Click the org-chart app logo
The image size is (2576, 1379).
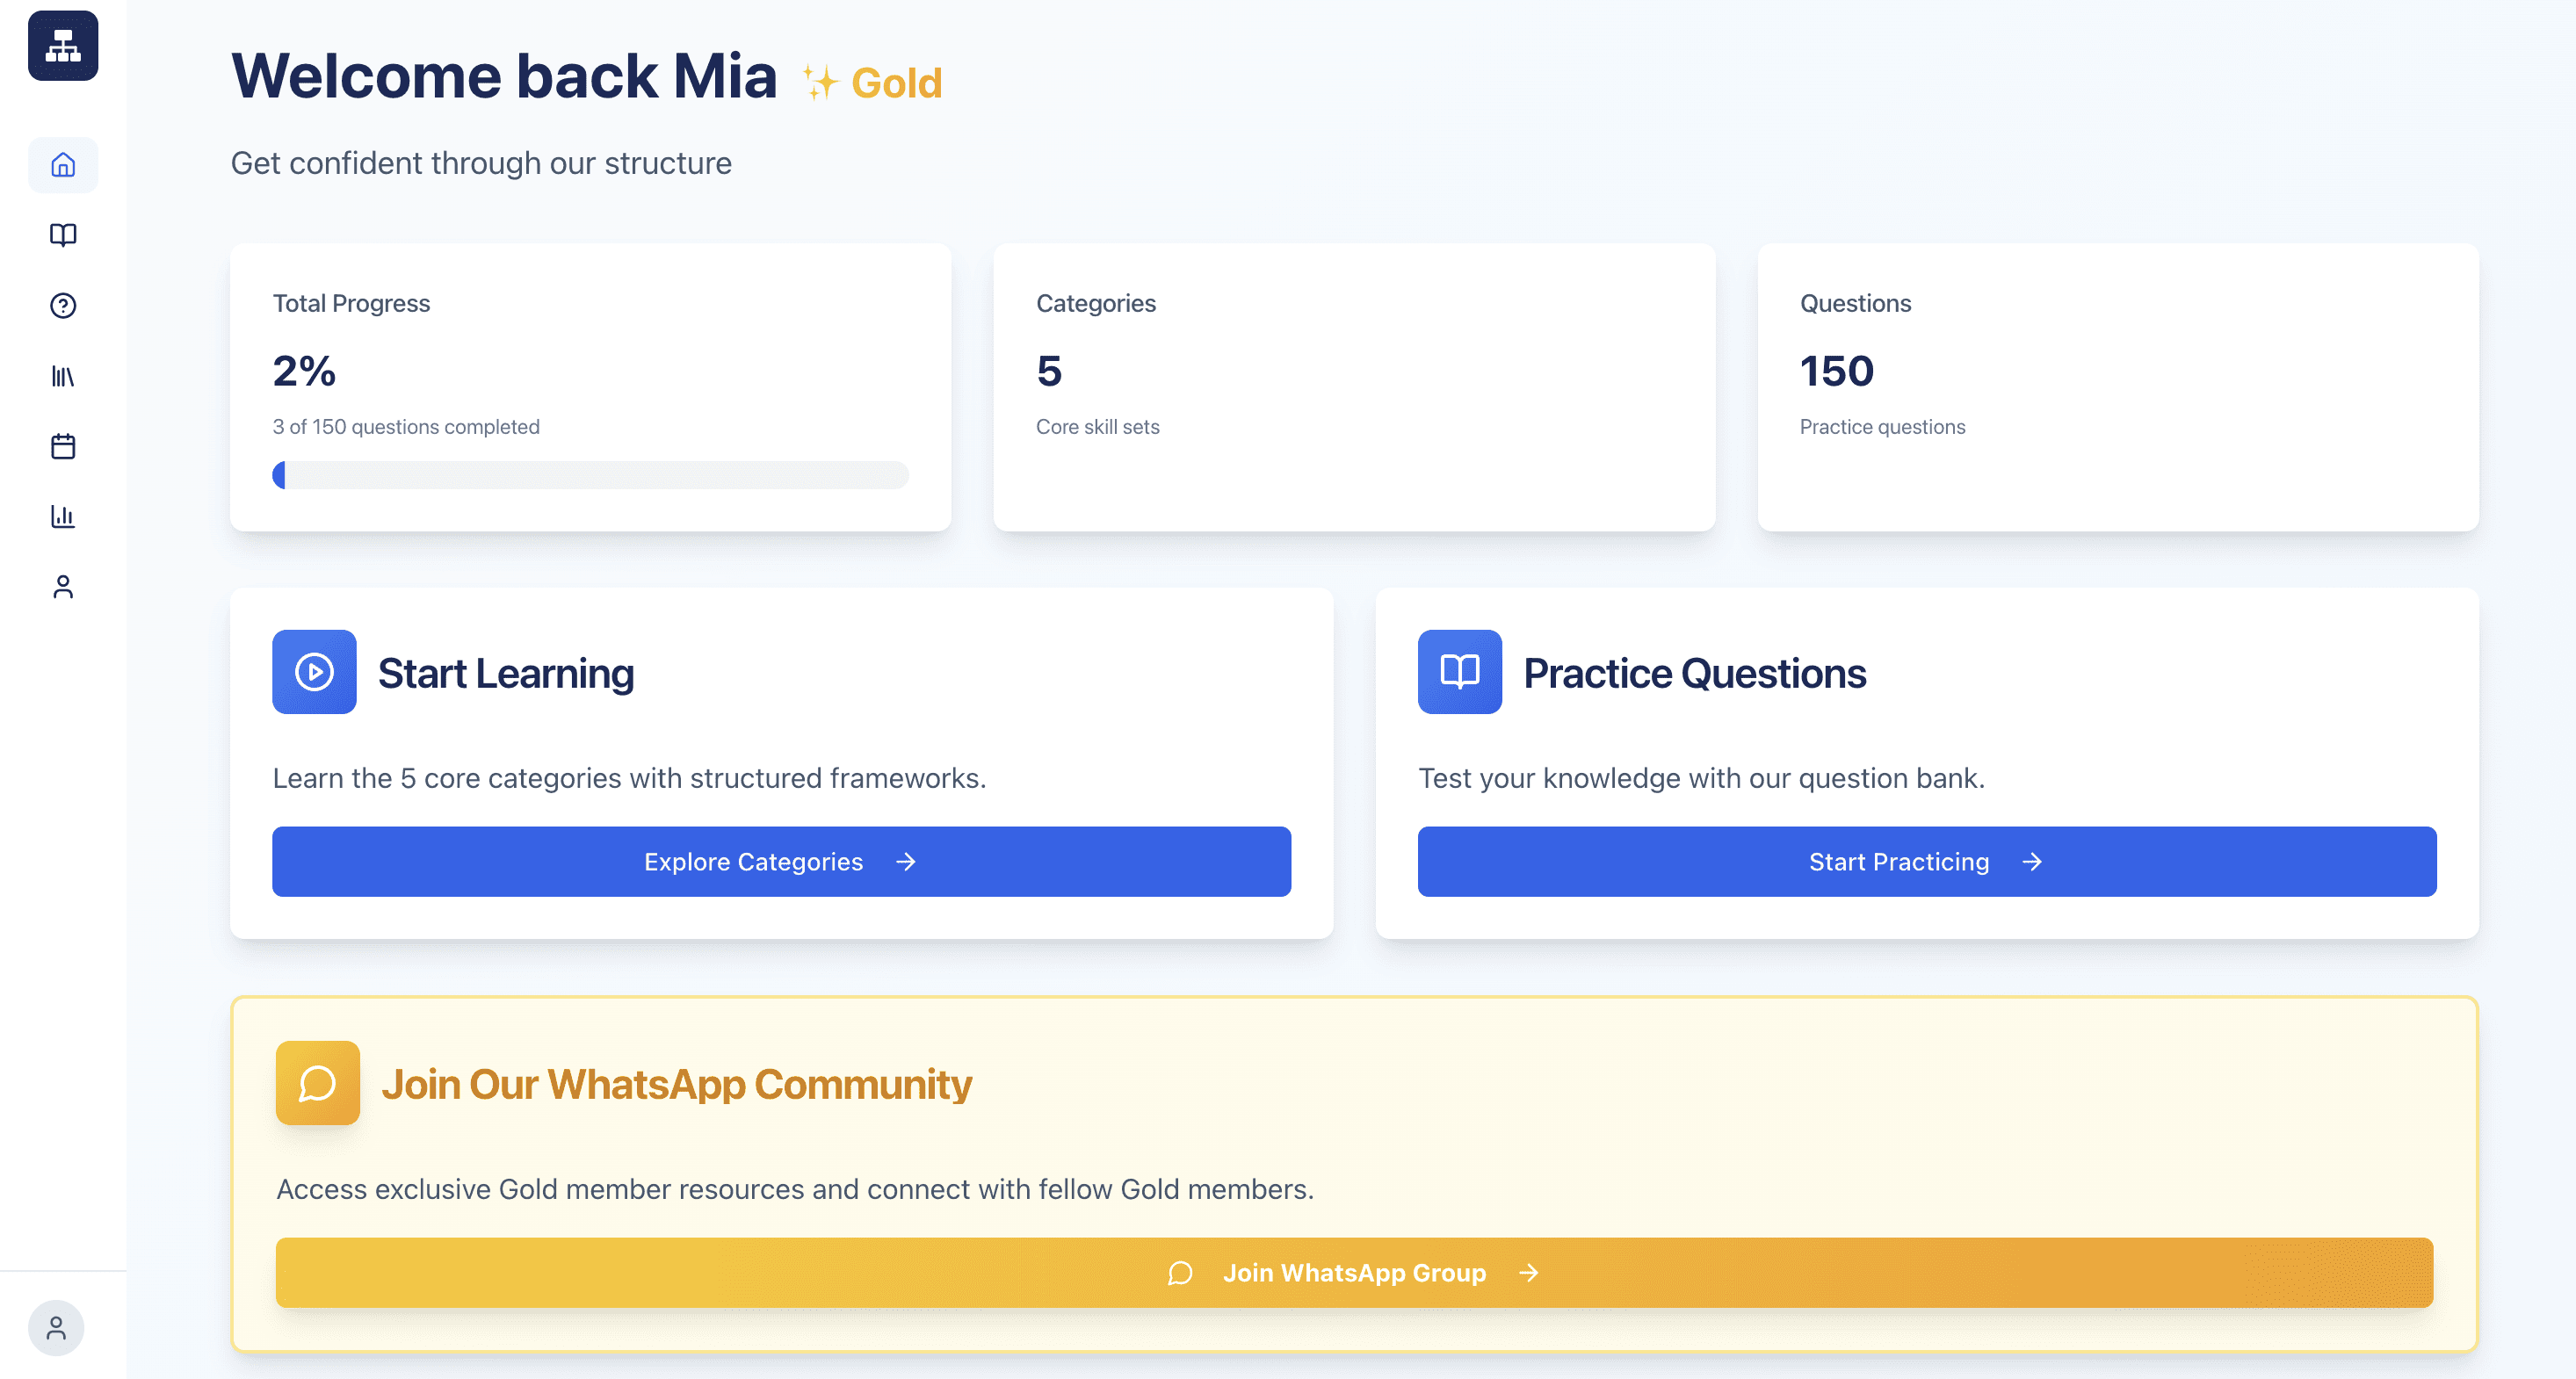(63, 46)
